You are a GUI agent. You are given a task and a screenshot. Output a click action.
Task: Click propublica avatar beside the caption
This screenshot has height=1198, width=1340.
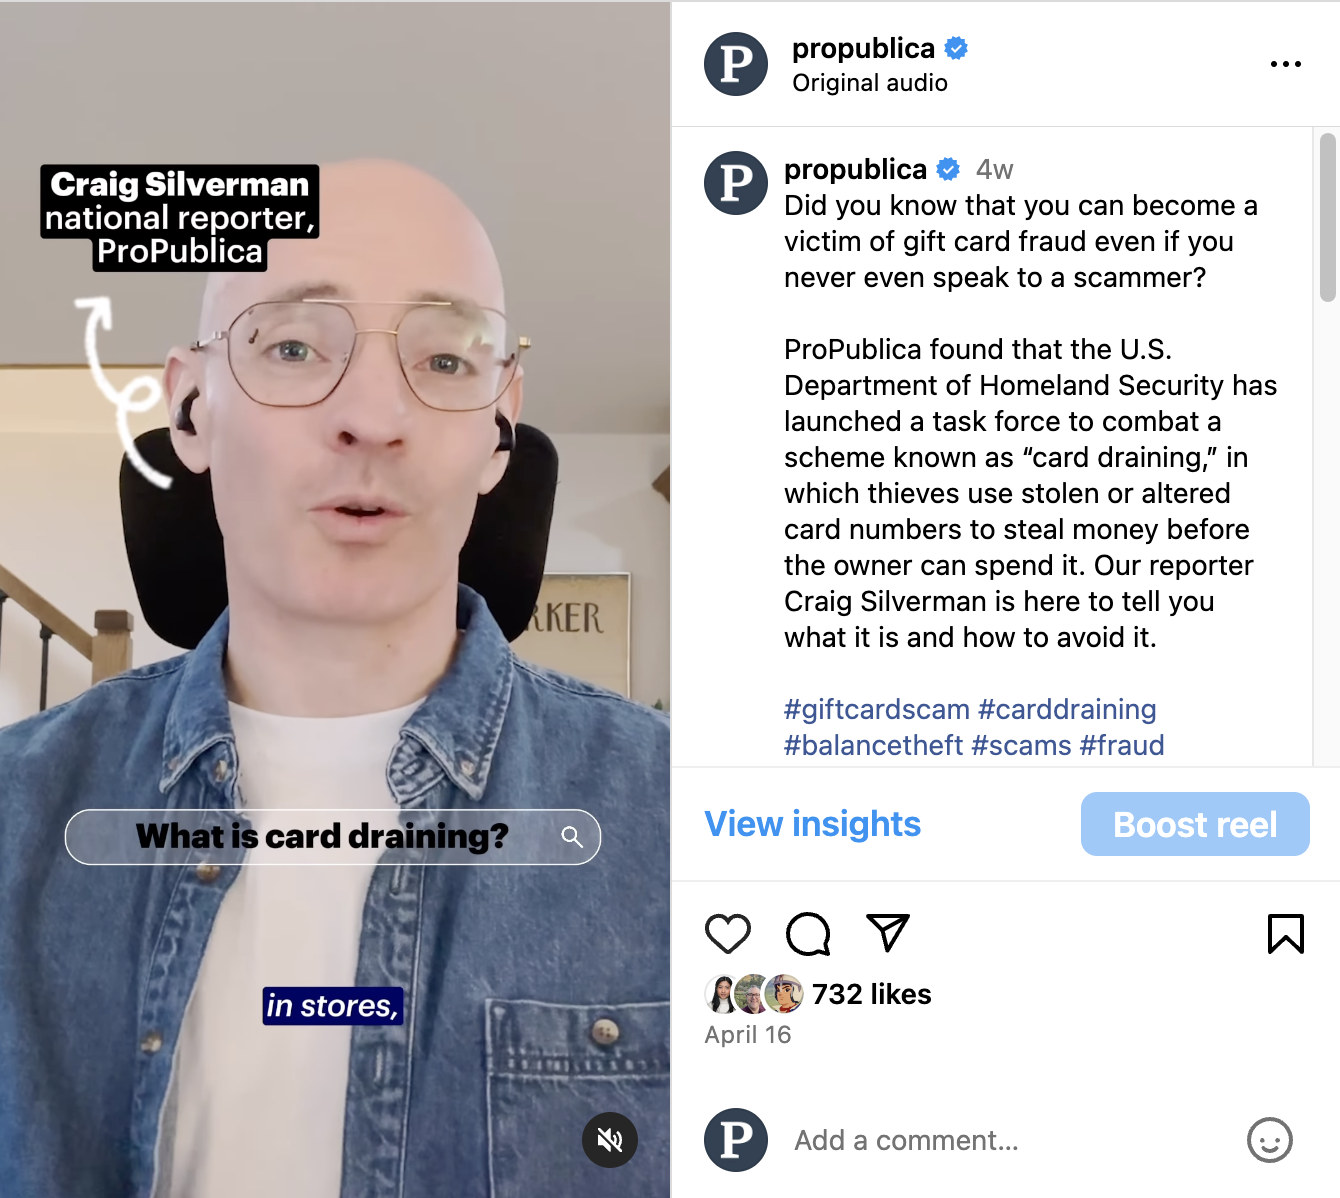tap(736, 183)
